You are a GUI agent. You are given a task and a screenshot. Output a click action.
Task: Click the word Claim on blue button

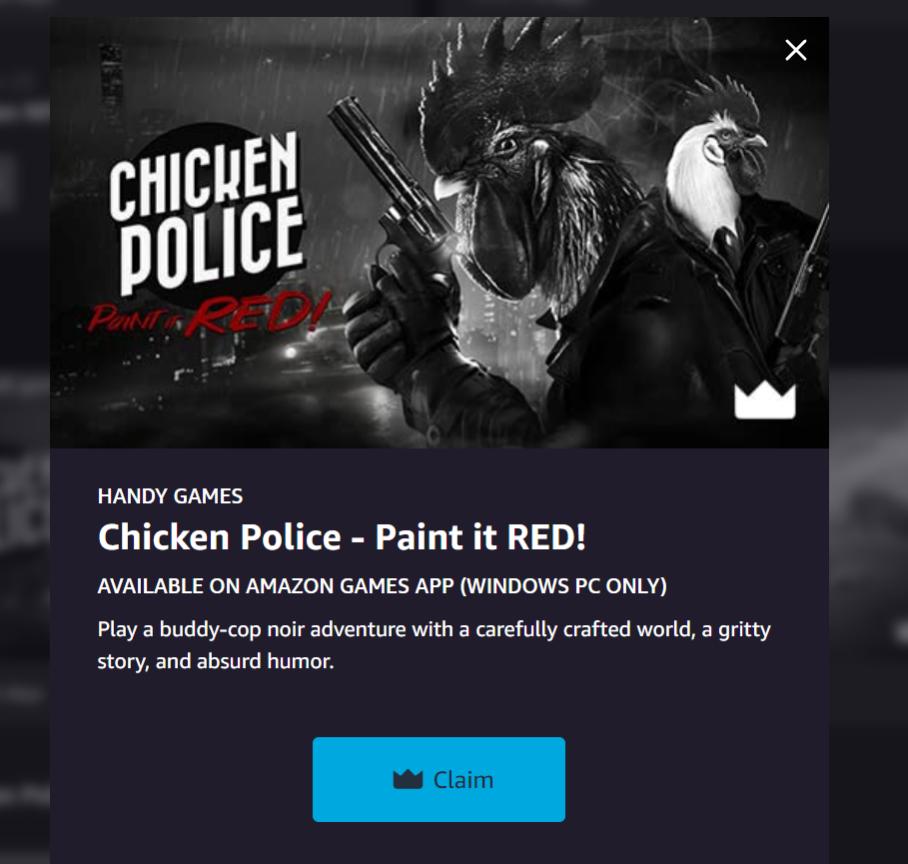click(463, 780)
